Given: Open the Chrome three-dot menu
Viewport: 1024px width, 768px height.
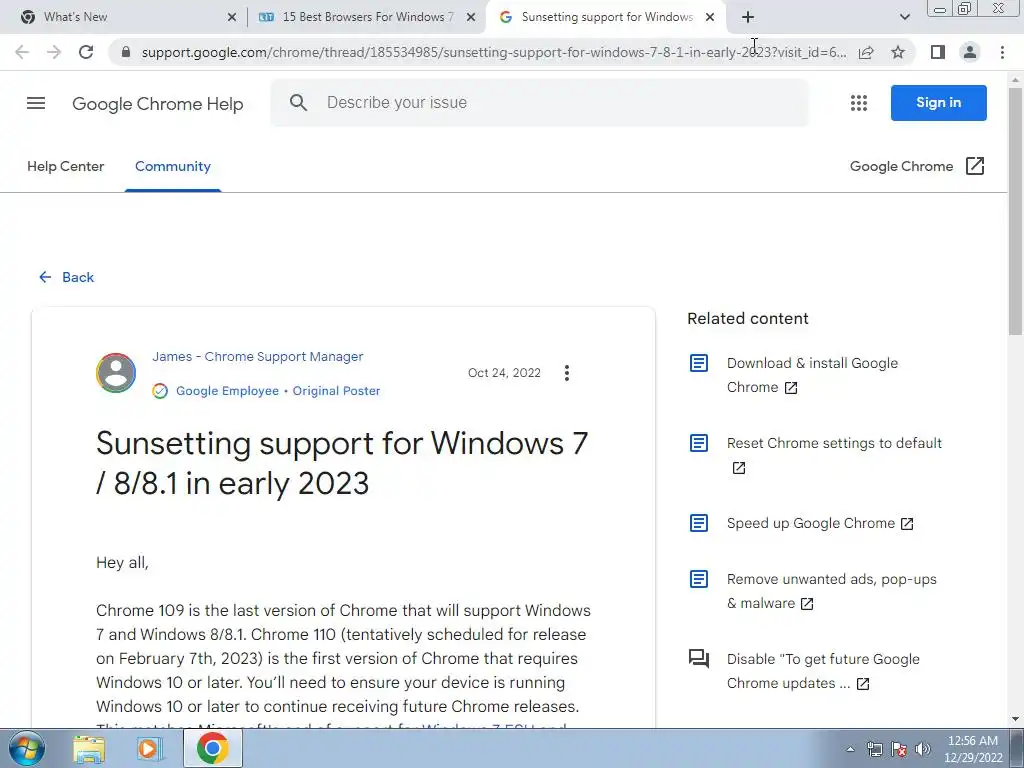Looking at the screenshot, I should pyautogui.click(x=1002, y=52).
